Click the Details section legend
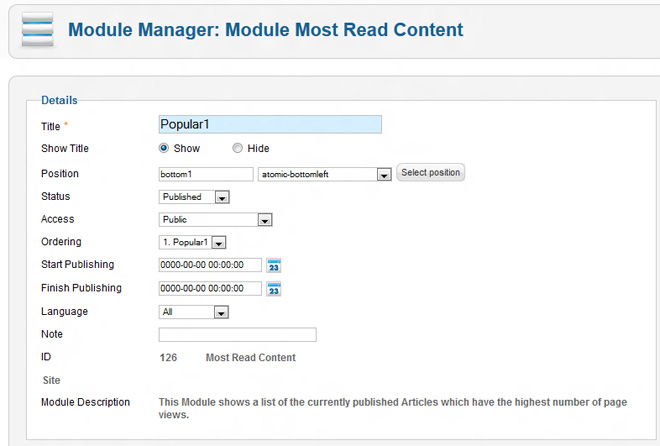660x446 pixels. click(59, 100)
